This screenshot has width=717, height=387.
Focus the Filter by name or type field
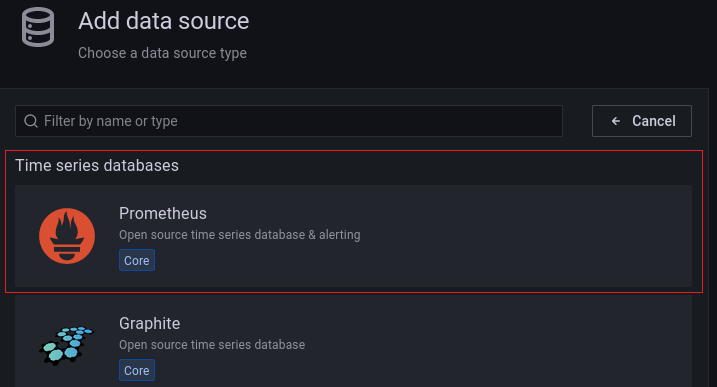289,121
